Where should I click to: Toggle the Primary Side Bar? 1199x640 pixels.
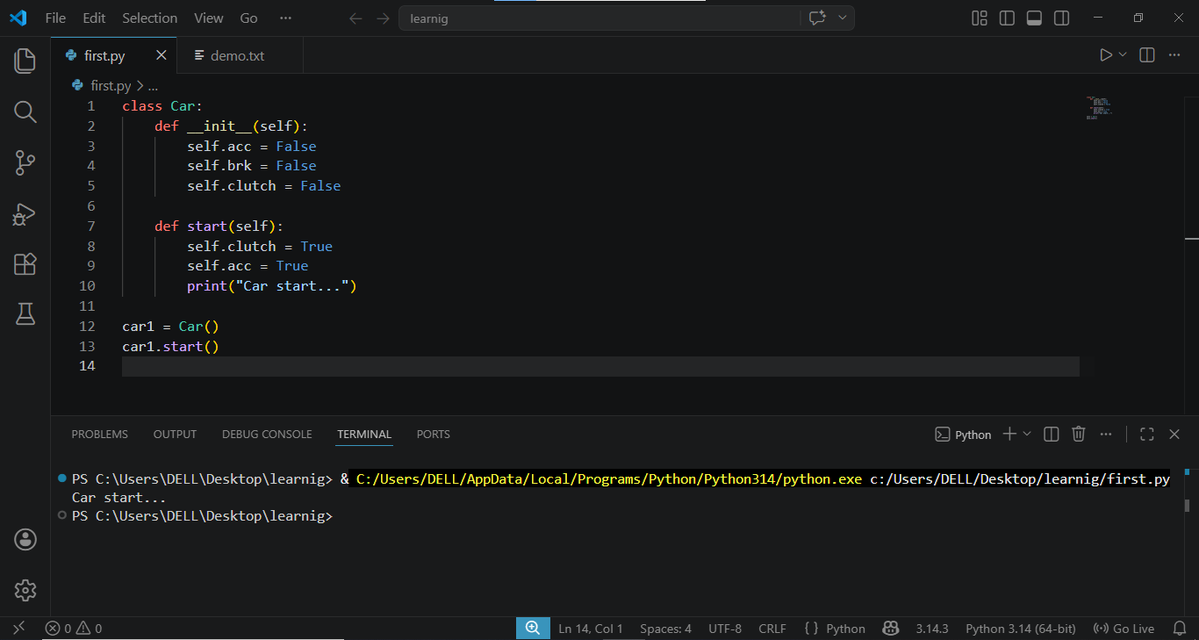[1006, 17]
